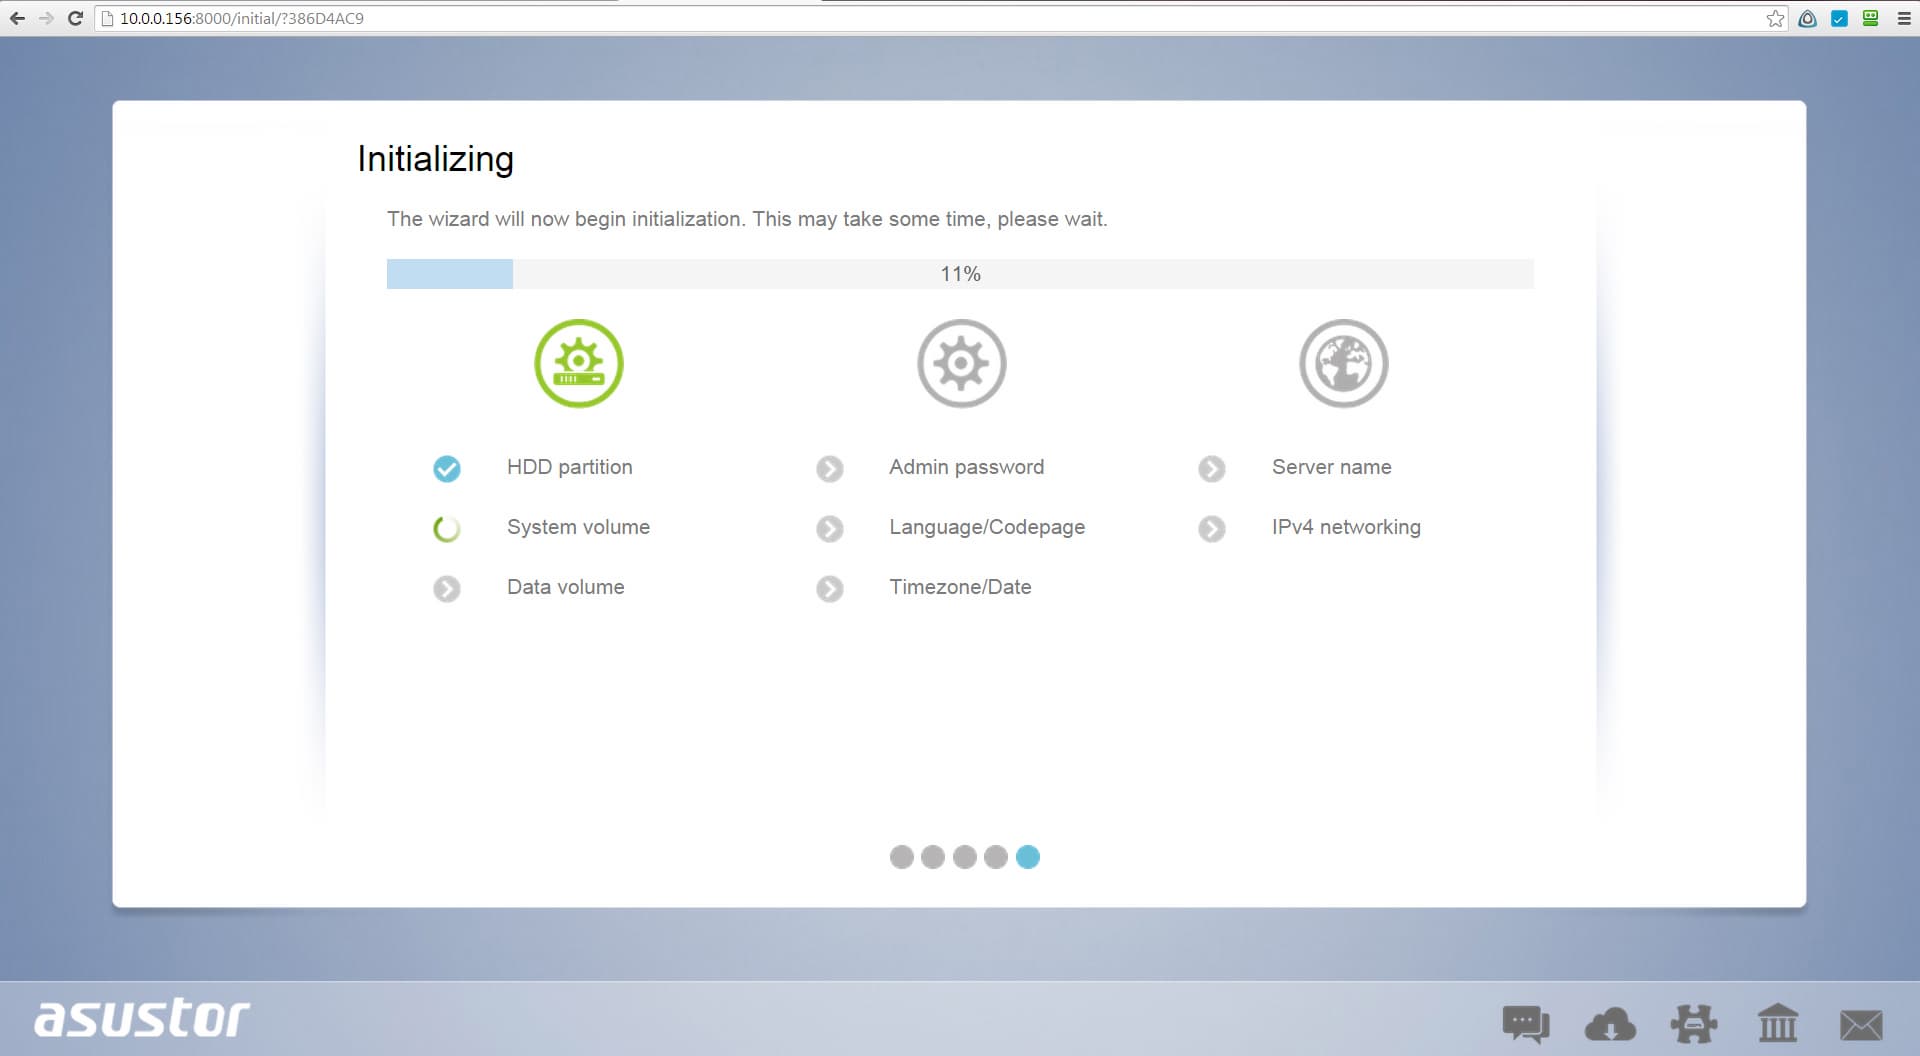Select the third wizard step dot
The image size is (1920, 1056).
(965, 857)
